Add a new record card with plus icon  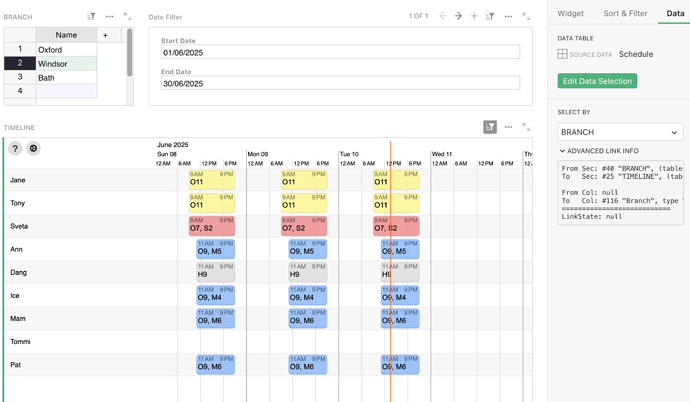click(x=474, y=17)
